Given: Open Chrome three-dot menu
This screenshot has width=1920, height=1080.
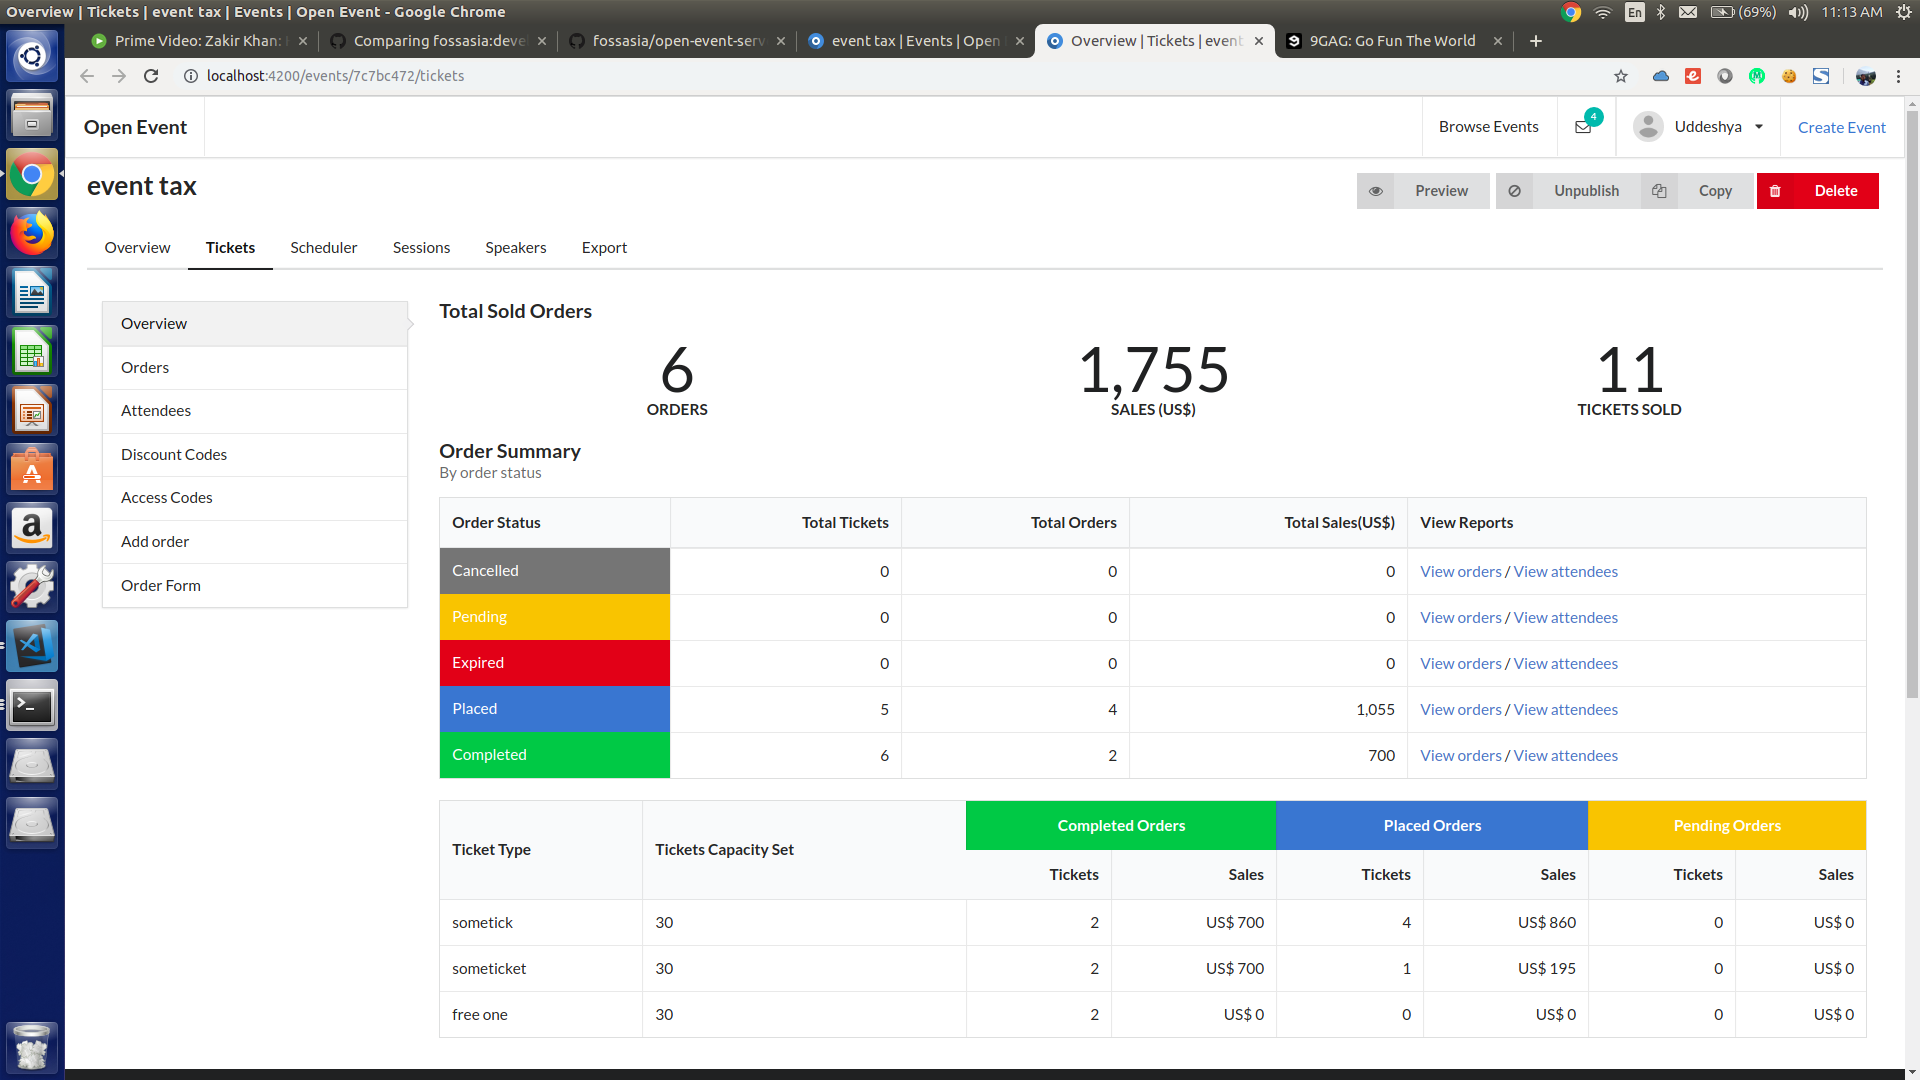Looking at the screenshot, I should tap(1898, 76).
